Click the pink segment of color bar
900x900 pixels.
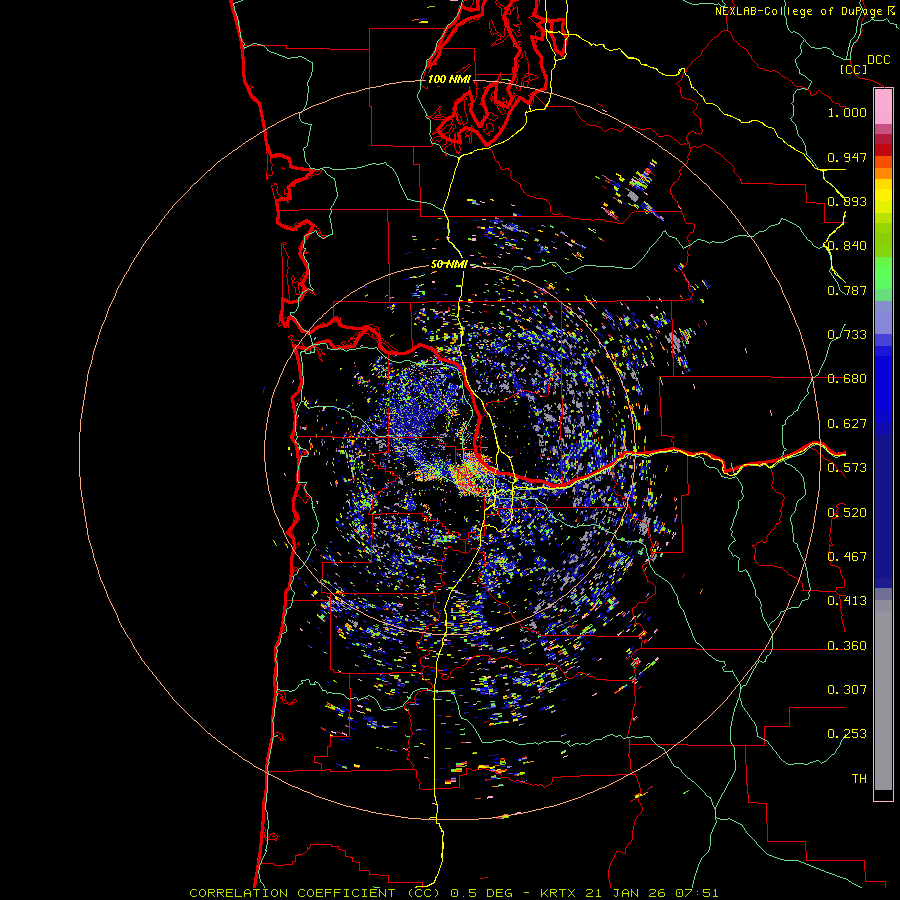(x=883, y=107)
